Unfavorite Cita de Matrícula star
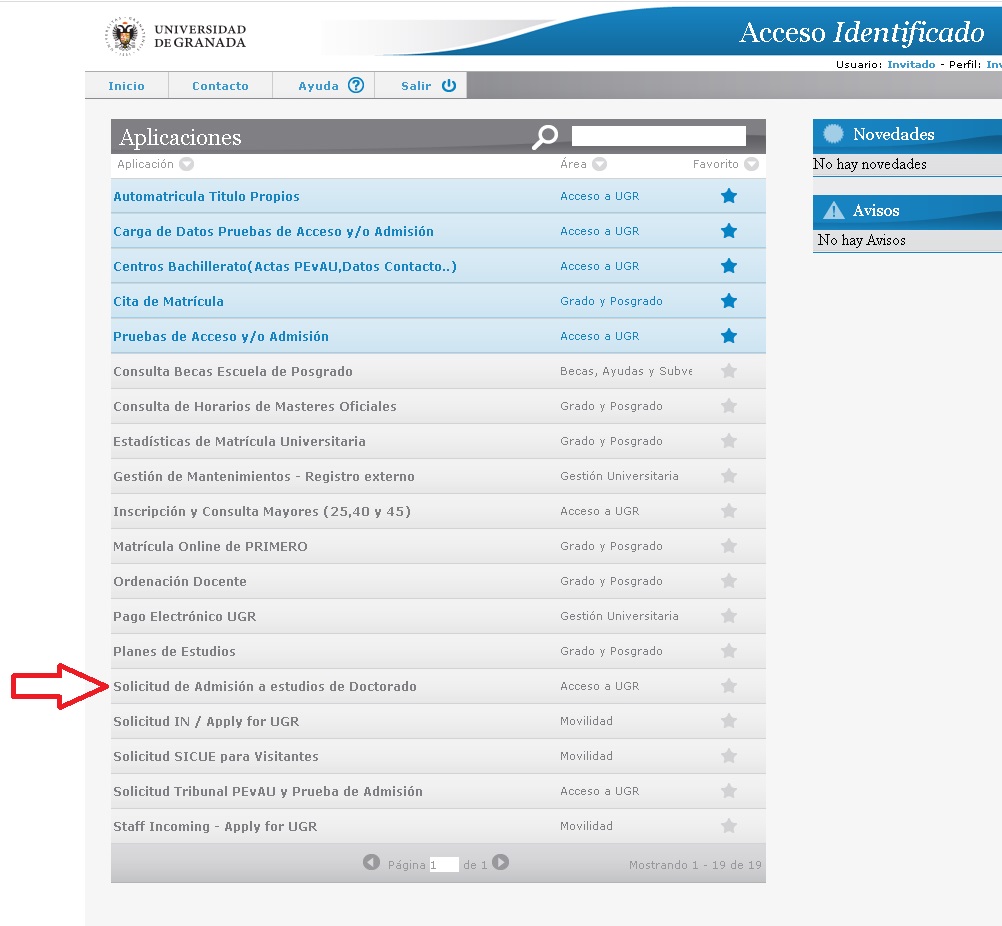Viewport: 1002px width, 926px height. [x=729, y=301]
